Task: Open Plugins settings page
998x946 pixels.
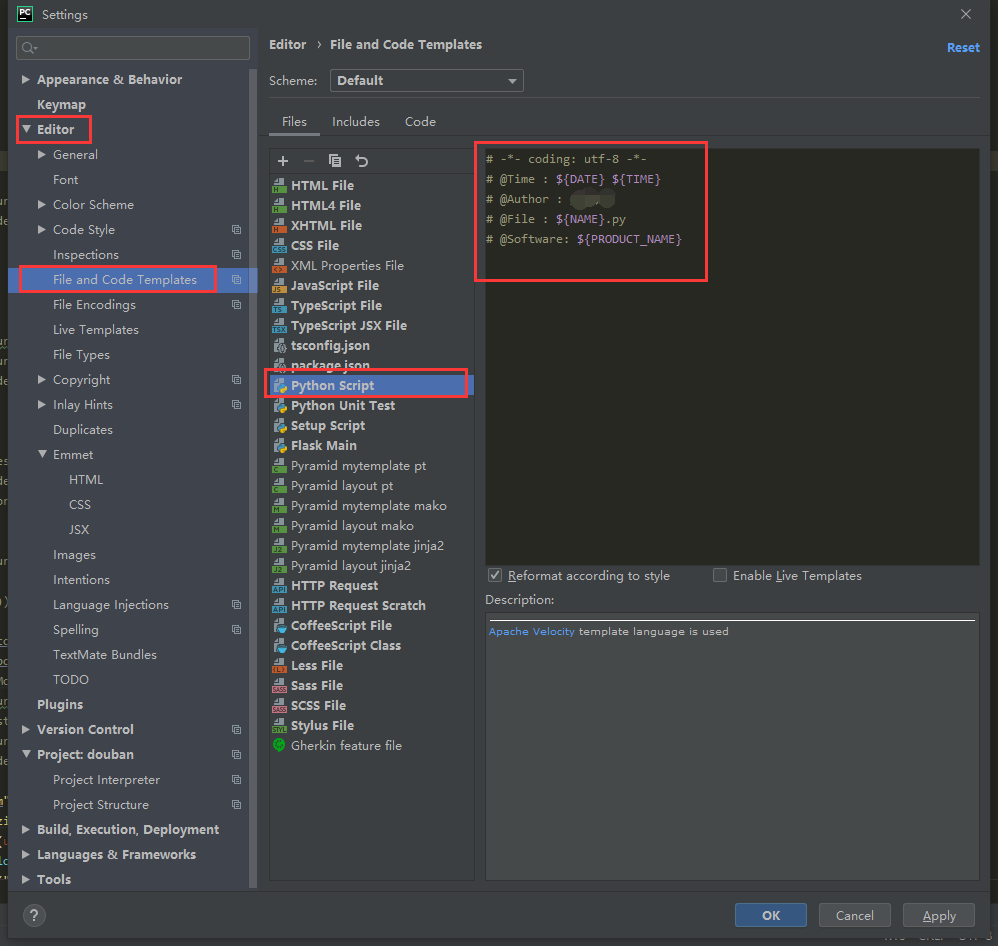Action: [60, 705]
